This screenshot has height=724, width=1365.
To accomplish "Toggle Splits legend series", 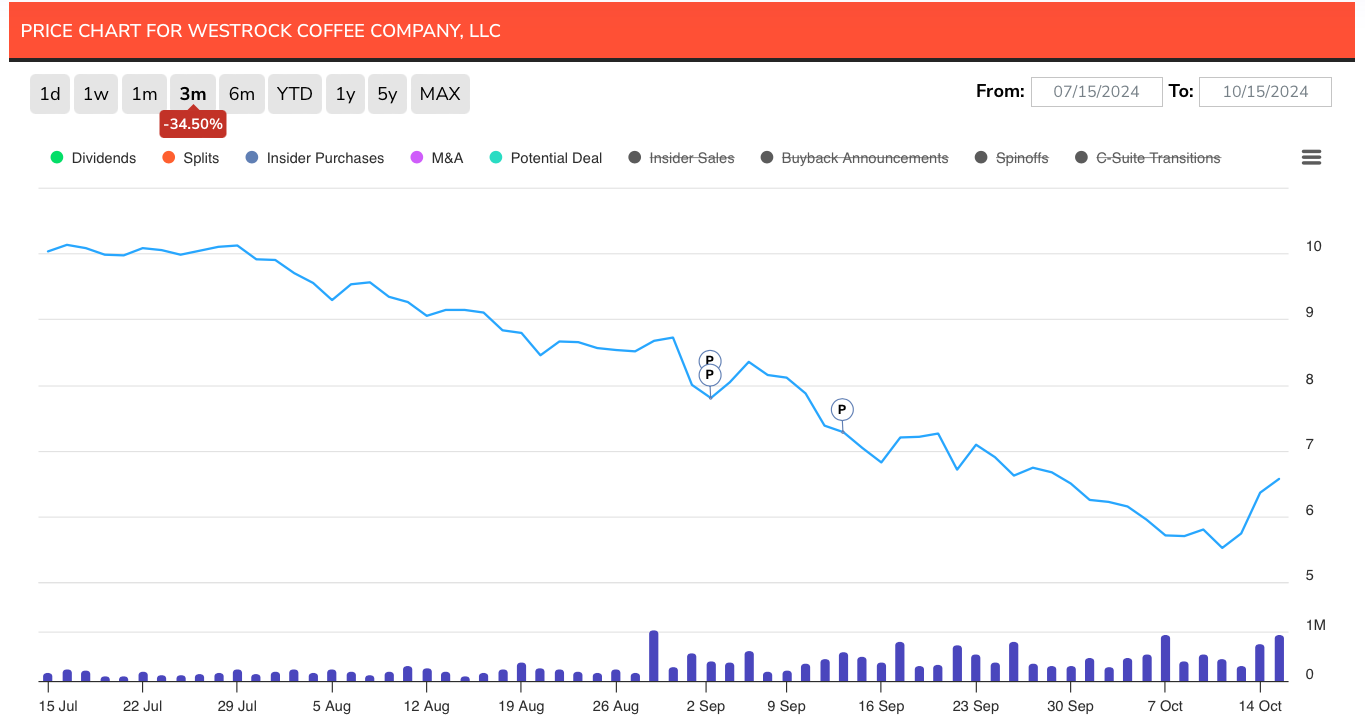I will (190, 158).
